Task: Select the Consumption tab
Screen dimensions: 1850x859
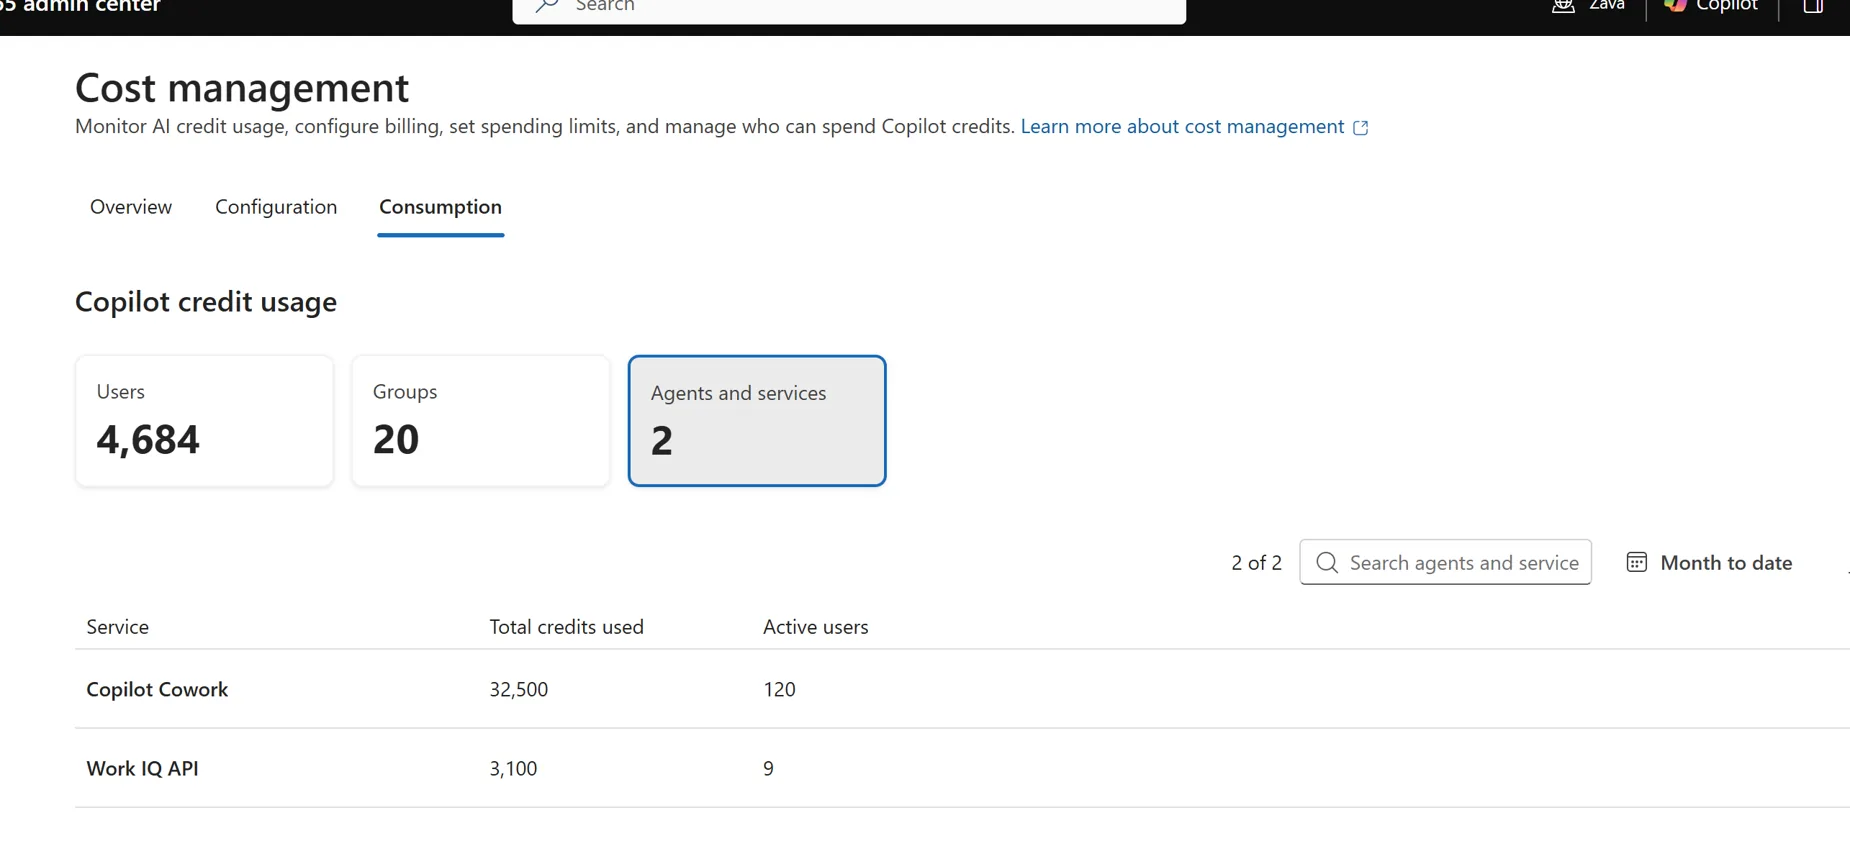Action: point(440,207)
